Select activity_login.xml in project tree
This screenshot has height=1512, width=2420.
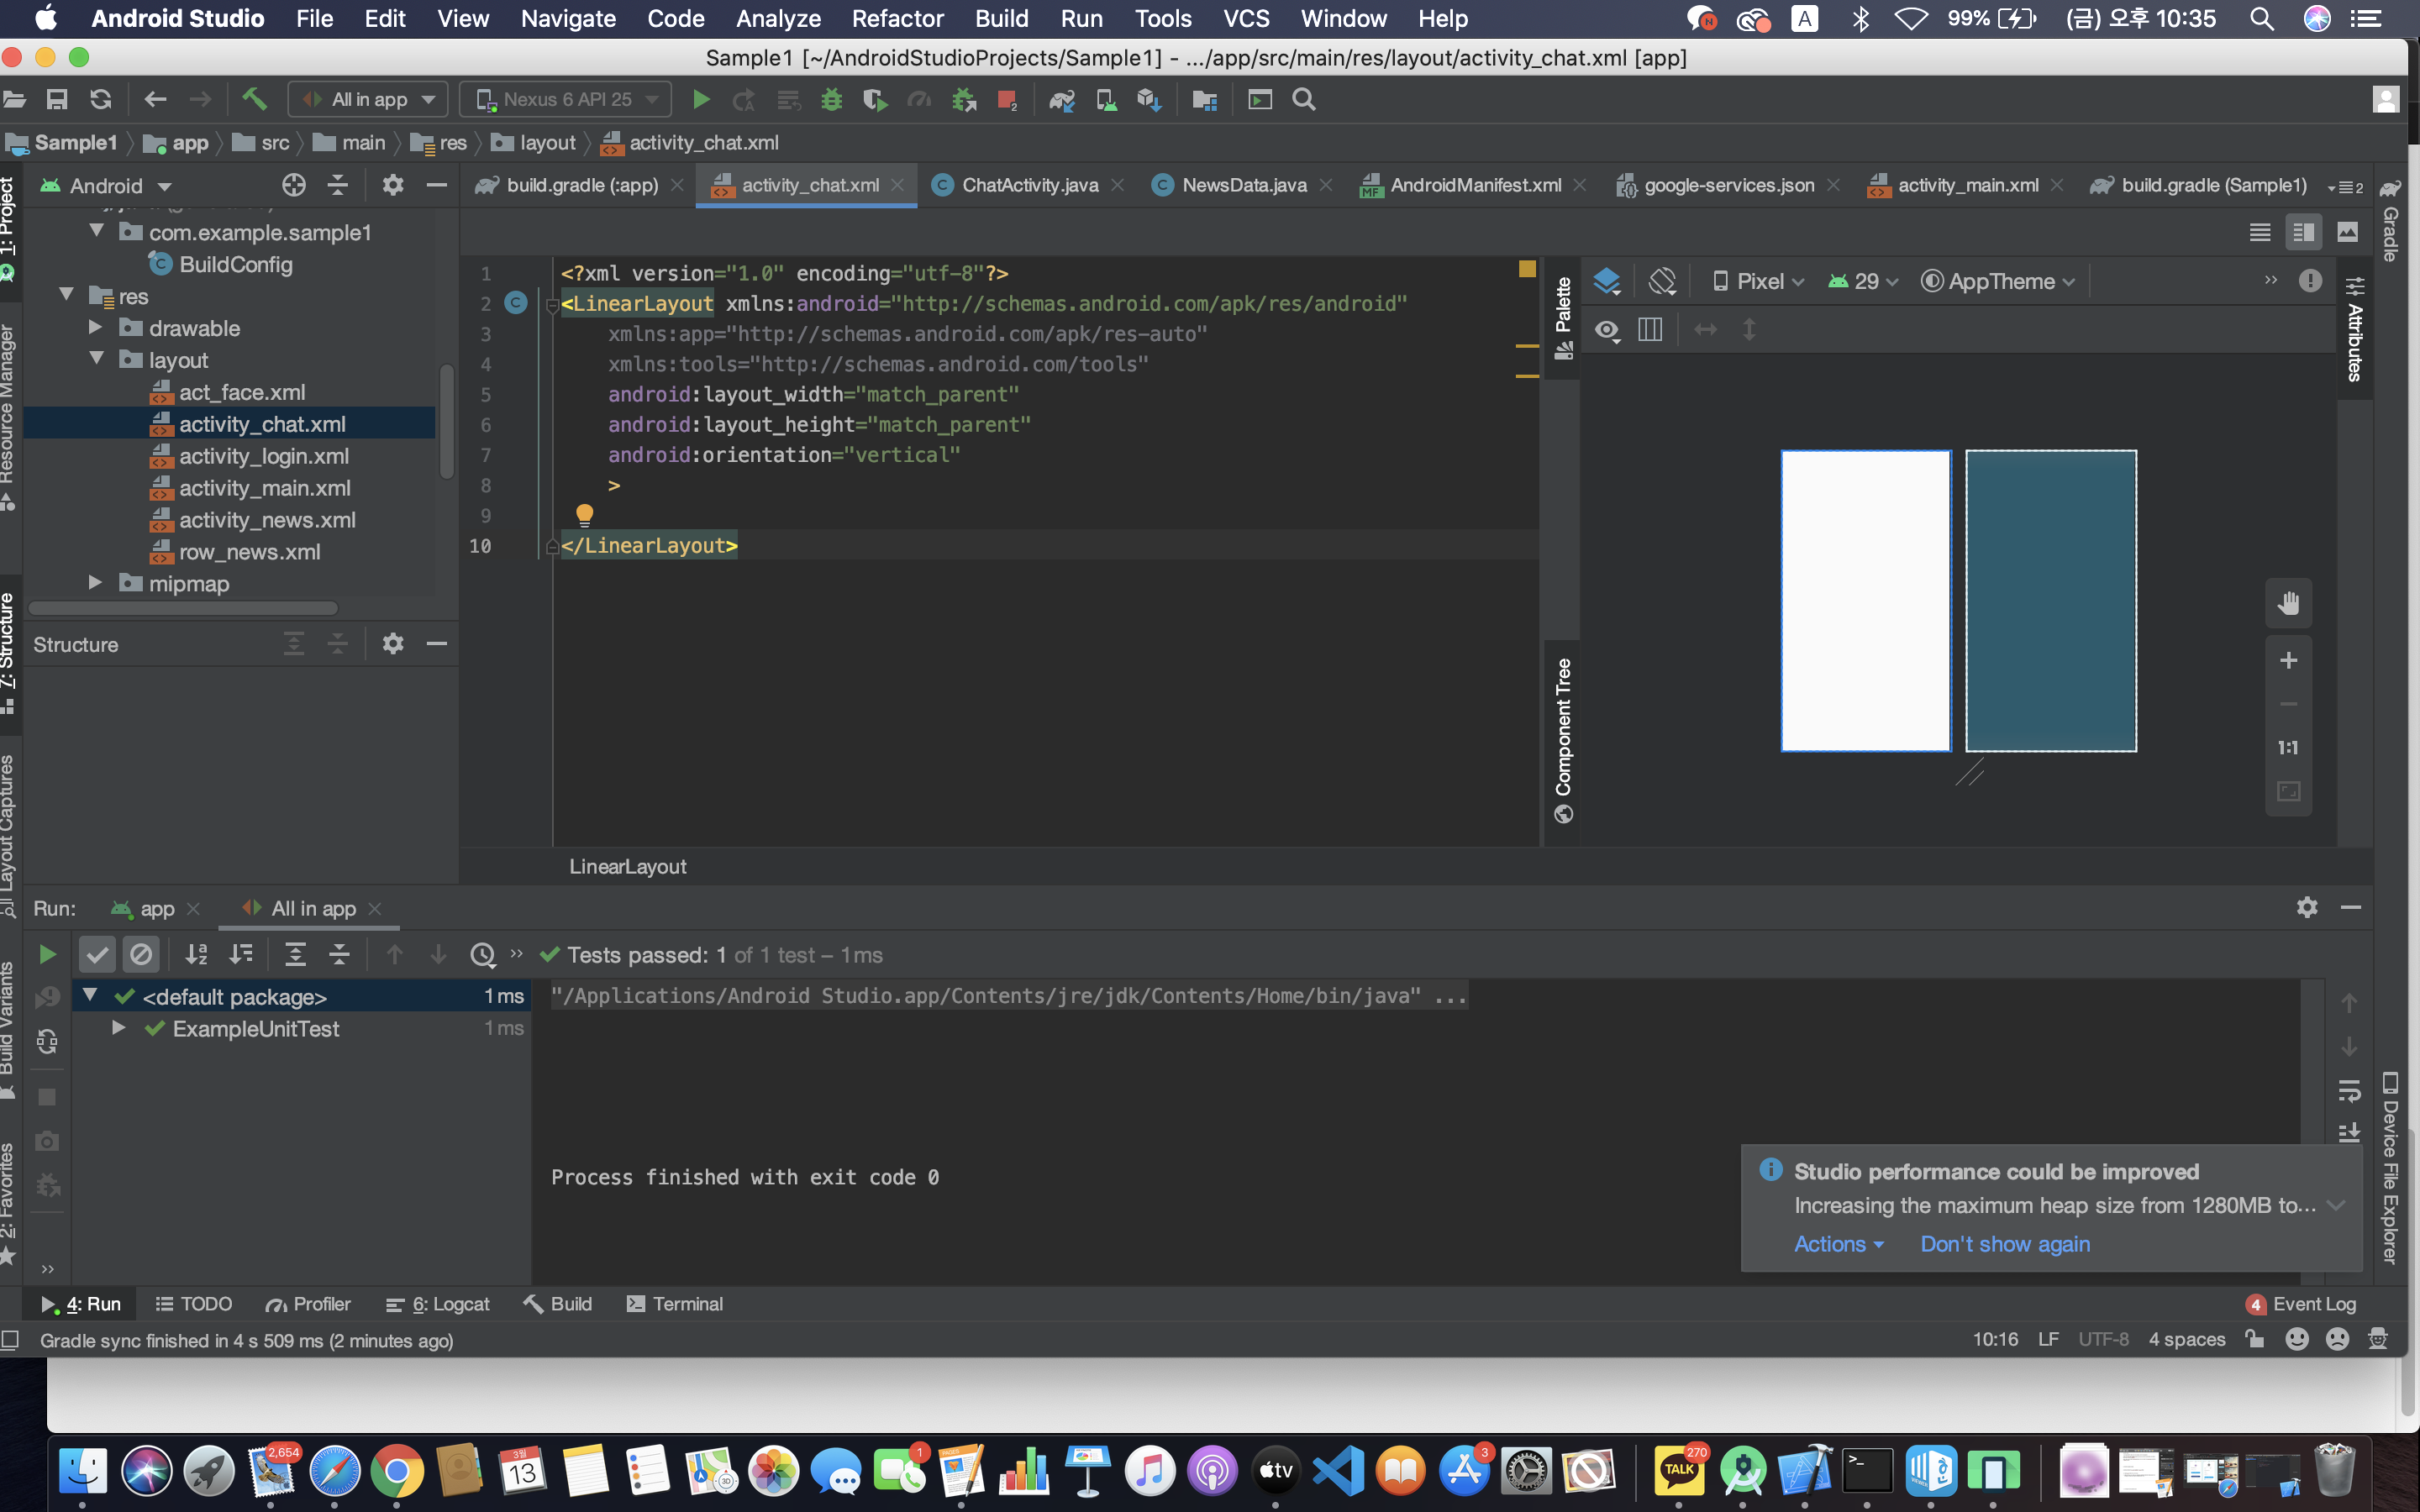(263, 456)
